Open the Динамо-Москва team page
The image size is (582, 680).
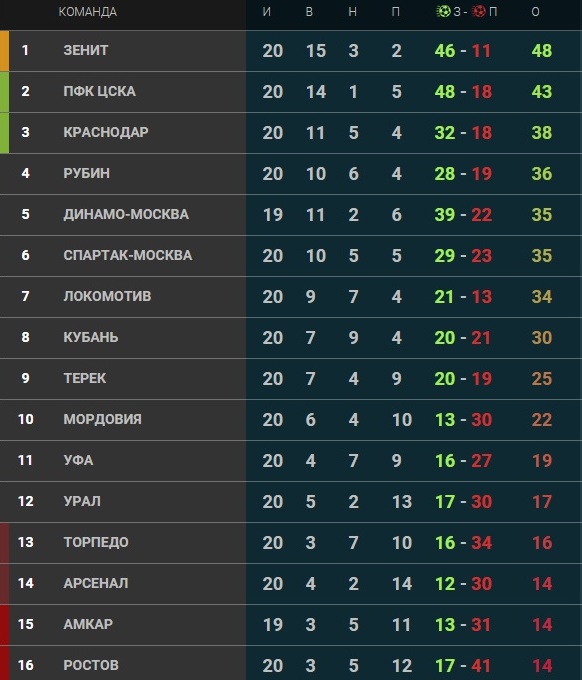pyautogui.click(x=126, y=214)
